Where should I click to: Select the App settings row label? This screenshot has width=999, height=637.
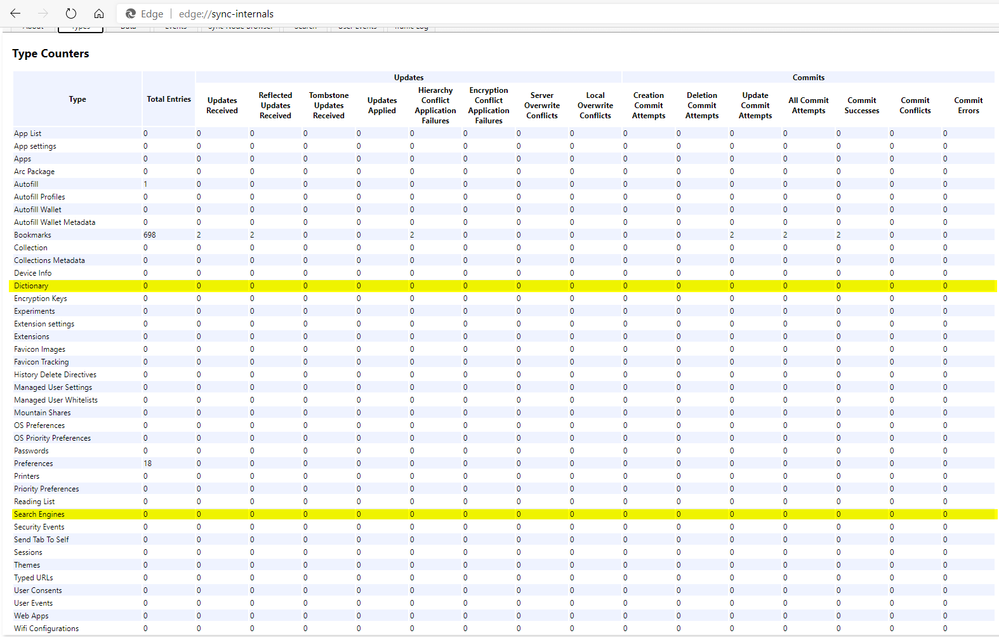coord(35,146)
